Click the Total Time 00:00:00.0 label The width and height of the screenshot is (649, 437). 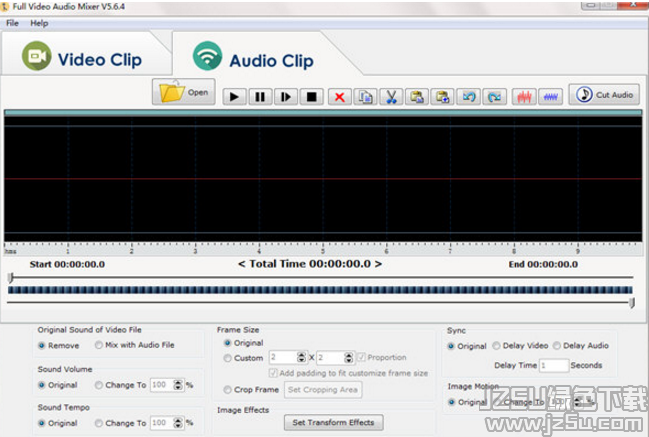tap(310, 264)
